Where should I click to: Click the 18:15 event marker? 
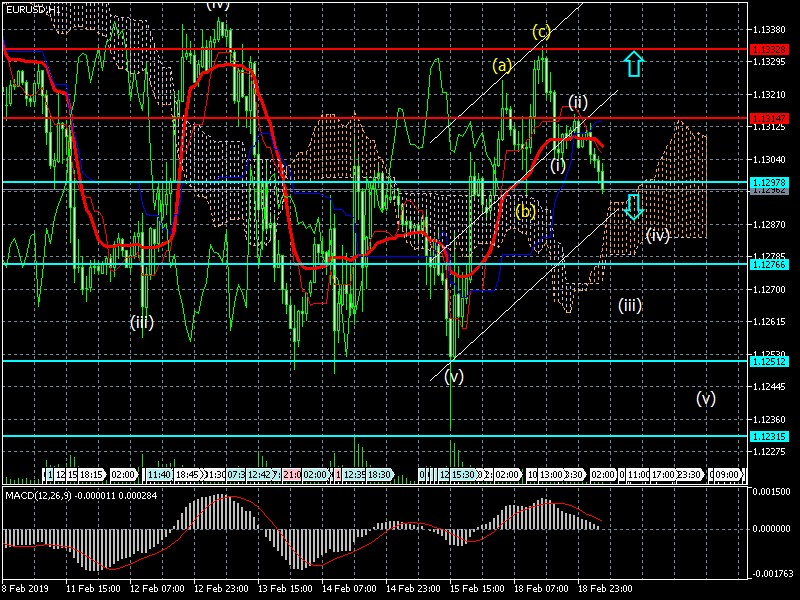click(x=91, y=474)
